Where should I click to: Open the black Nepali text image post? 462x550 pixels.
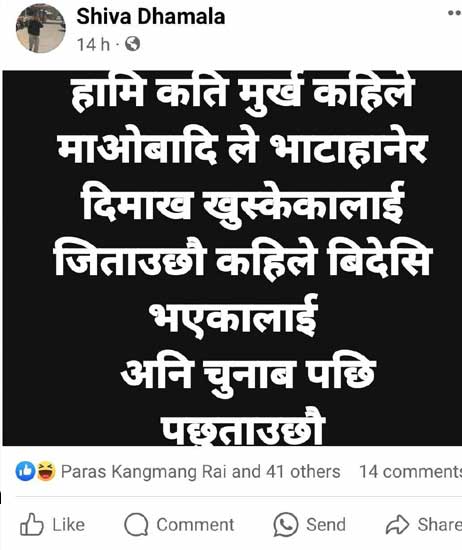click(232, 258)
